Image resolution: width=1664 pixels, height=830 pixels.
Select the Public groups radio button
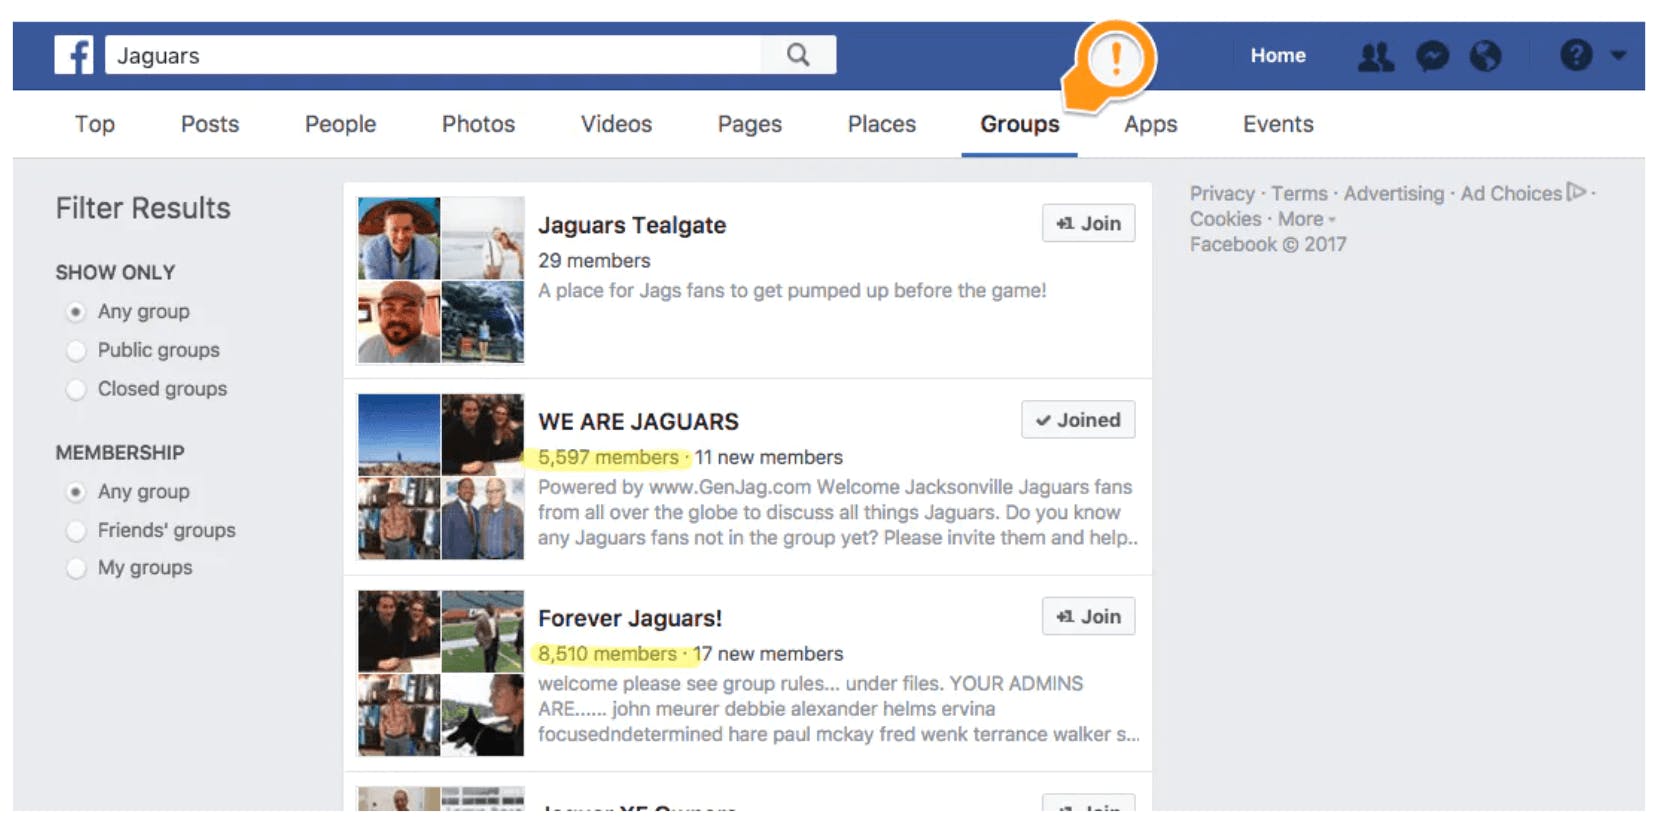76,351
